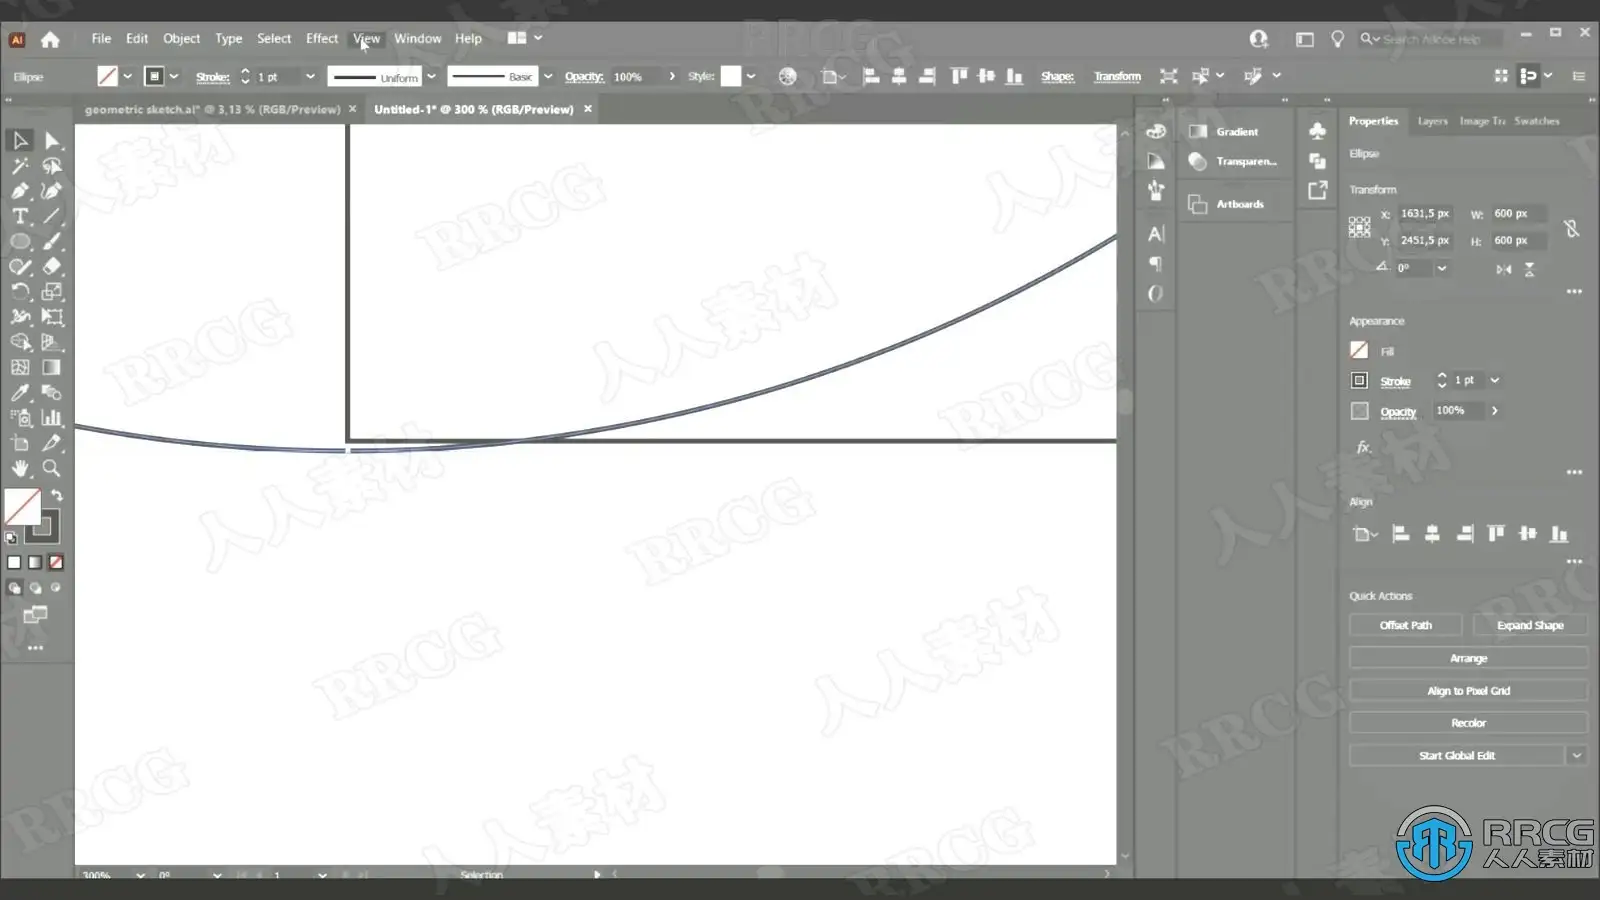Select the Scale tool

pos(52,292)
